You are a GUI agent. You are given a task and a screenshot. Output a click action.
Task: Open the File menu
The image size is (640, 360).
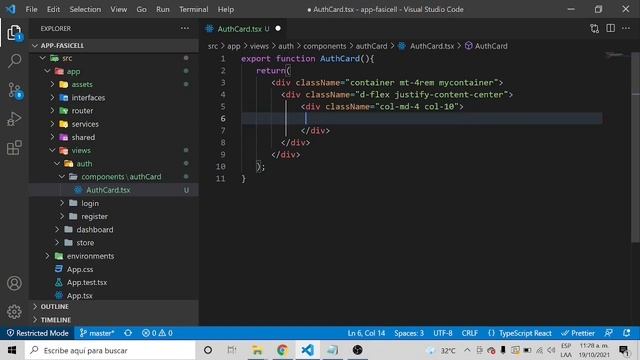click(31, 9)
